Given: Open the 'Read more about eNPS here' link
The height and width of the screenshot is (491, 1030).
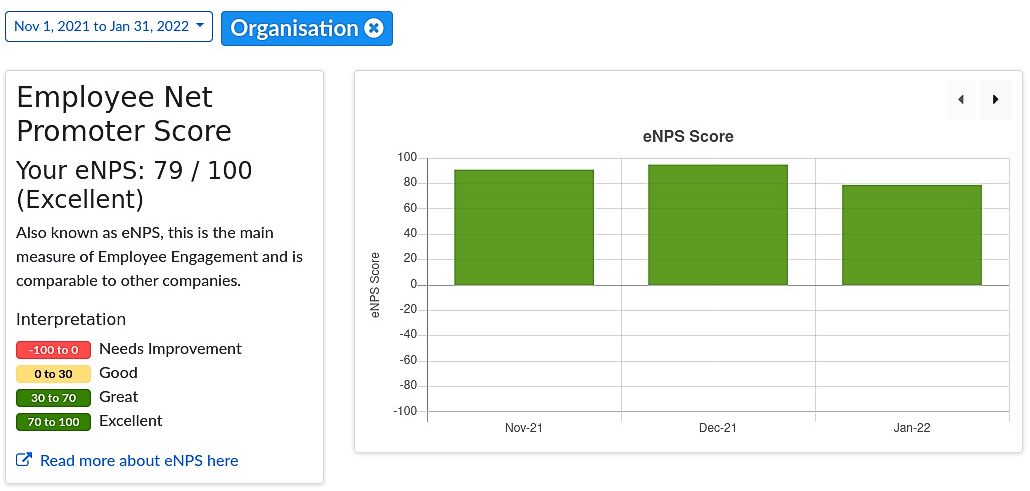Looking at the screenshot, I should pos(139,460).
